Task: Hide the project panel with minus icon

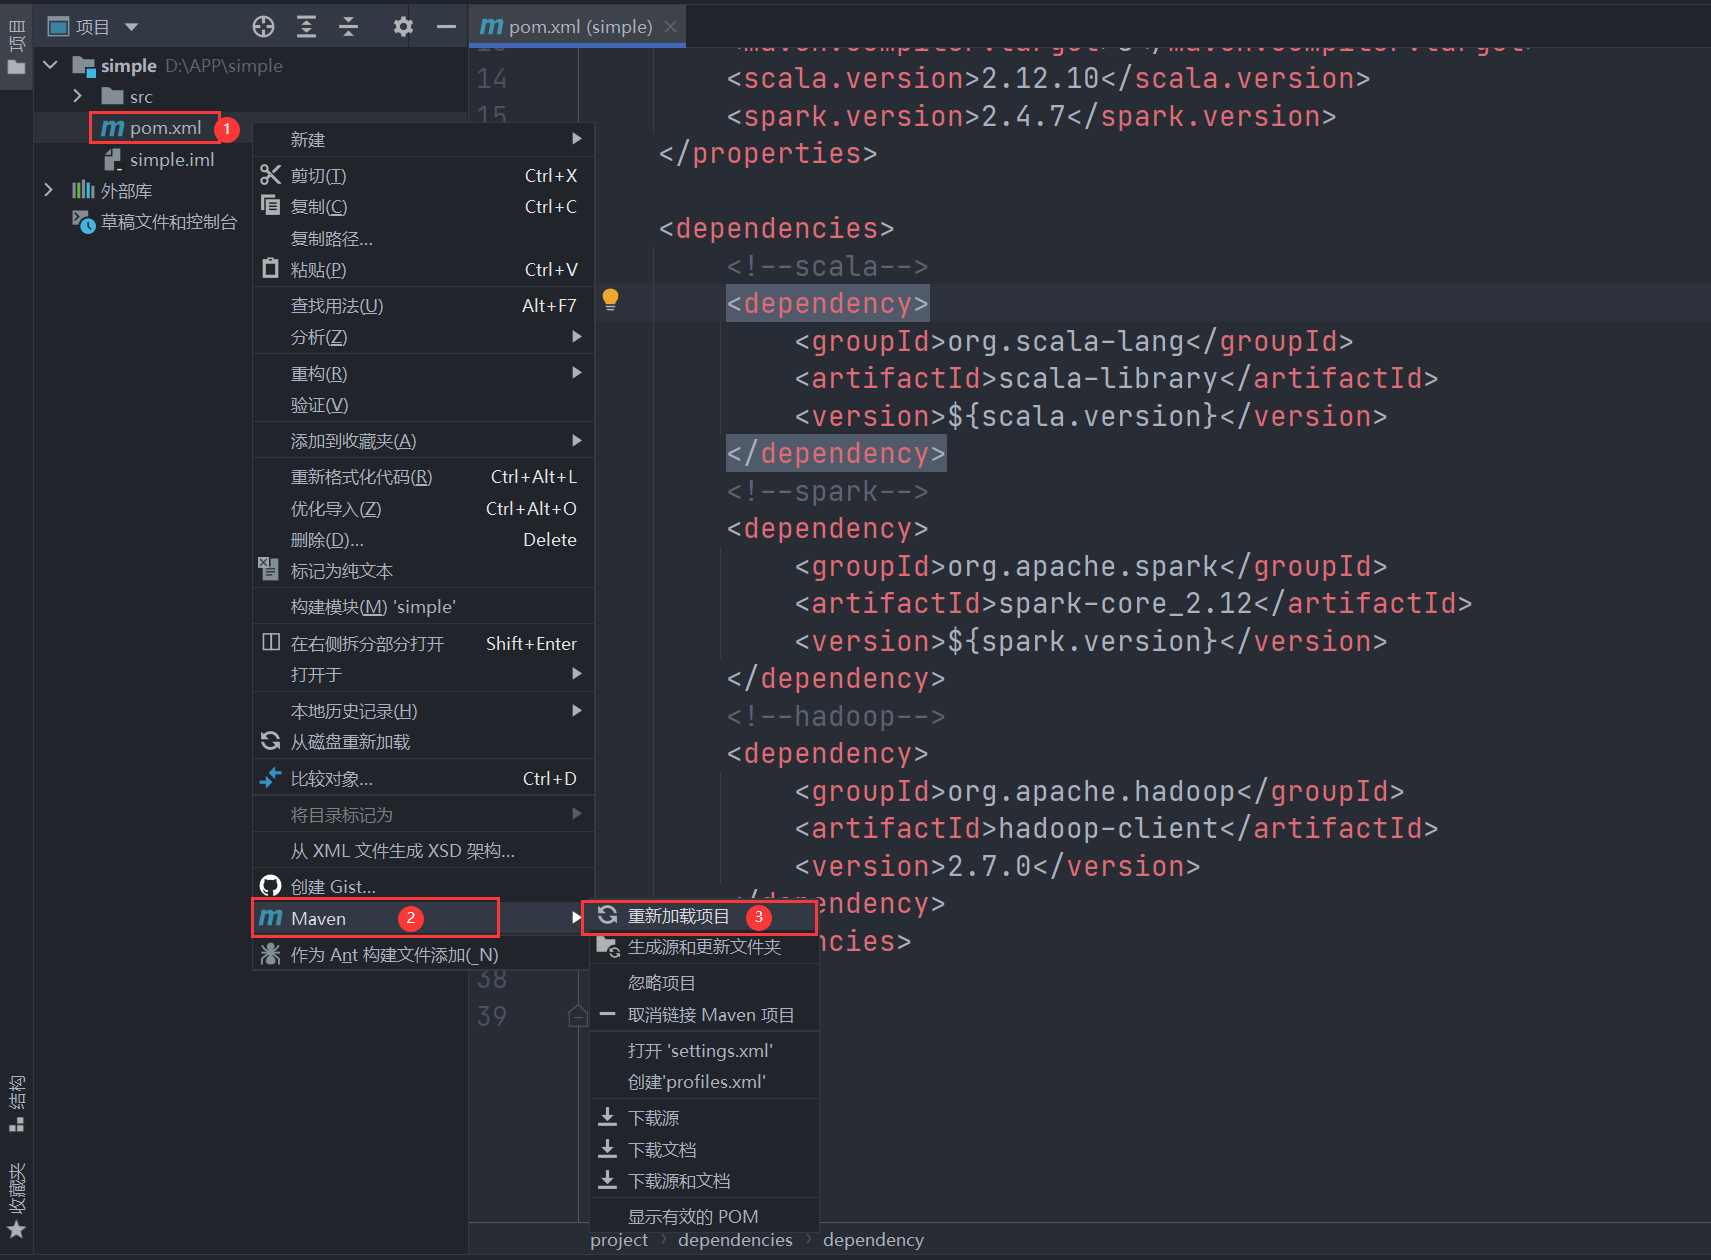Action: [447, 27]
